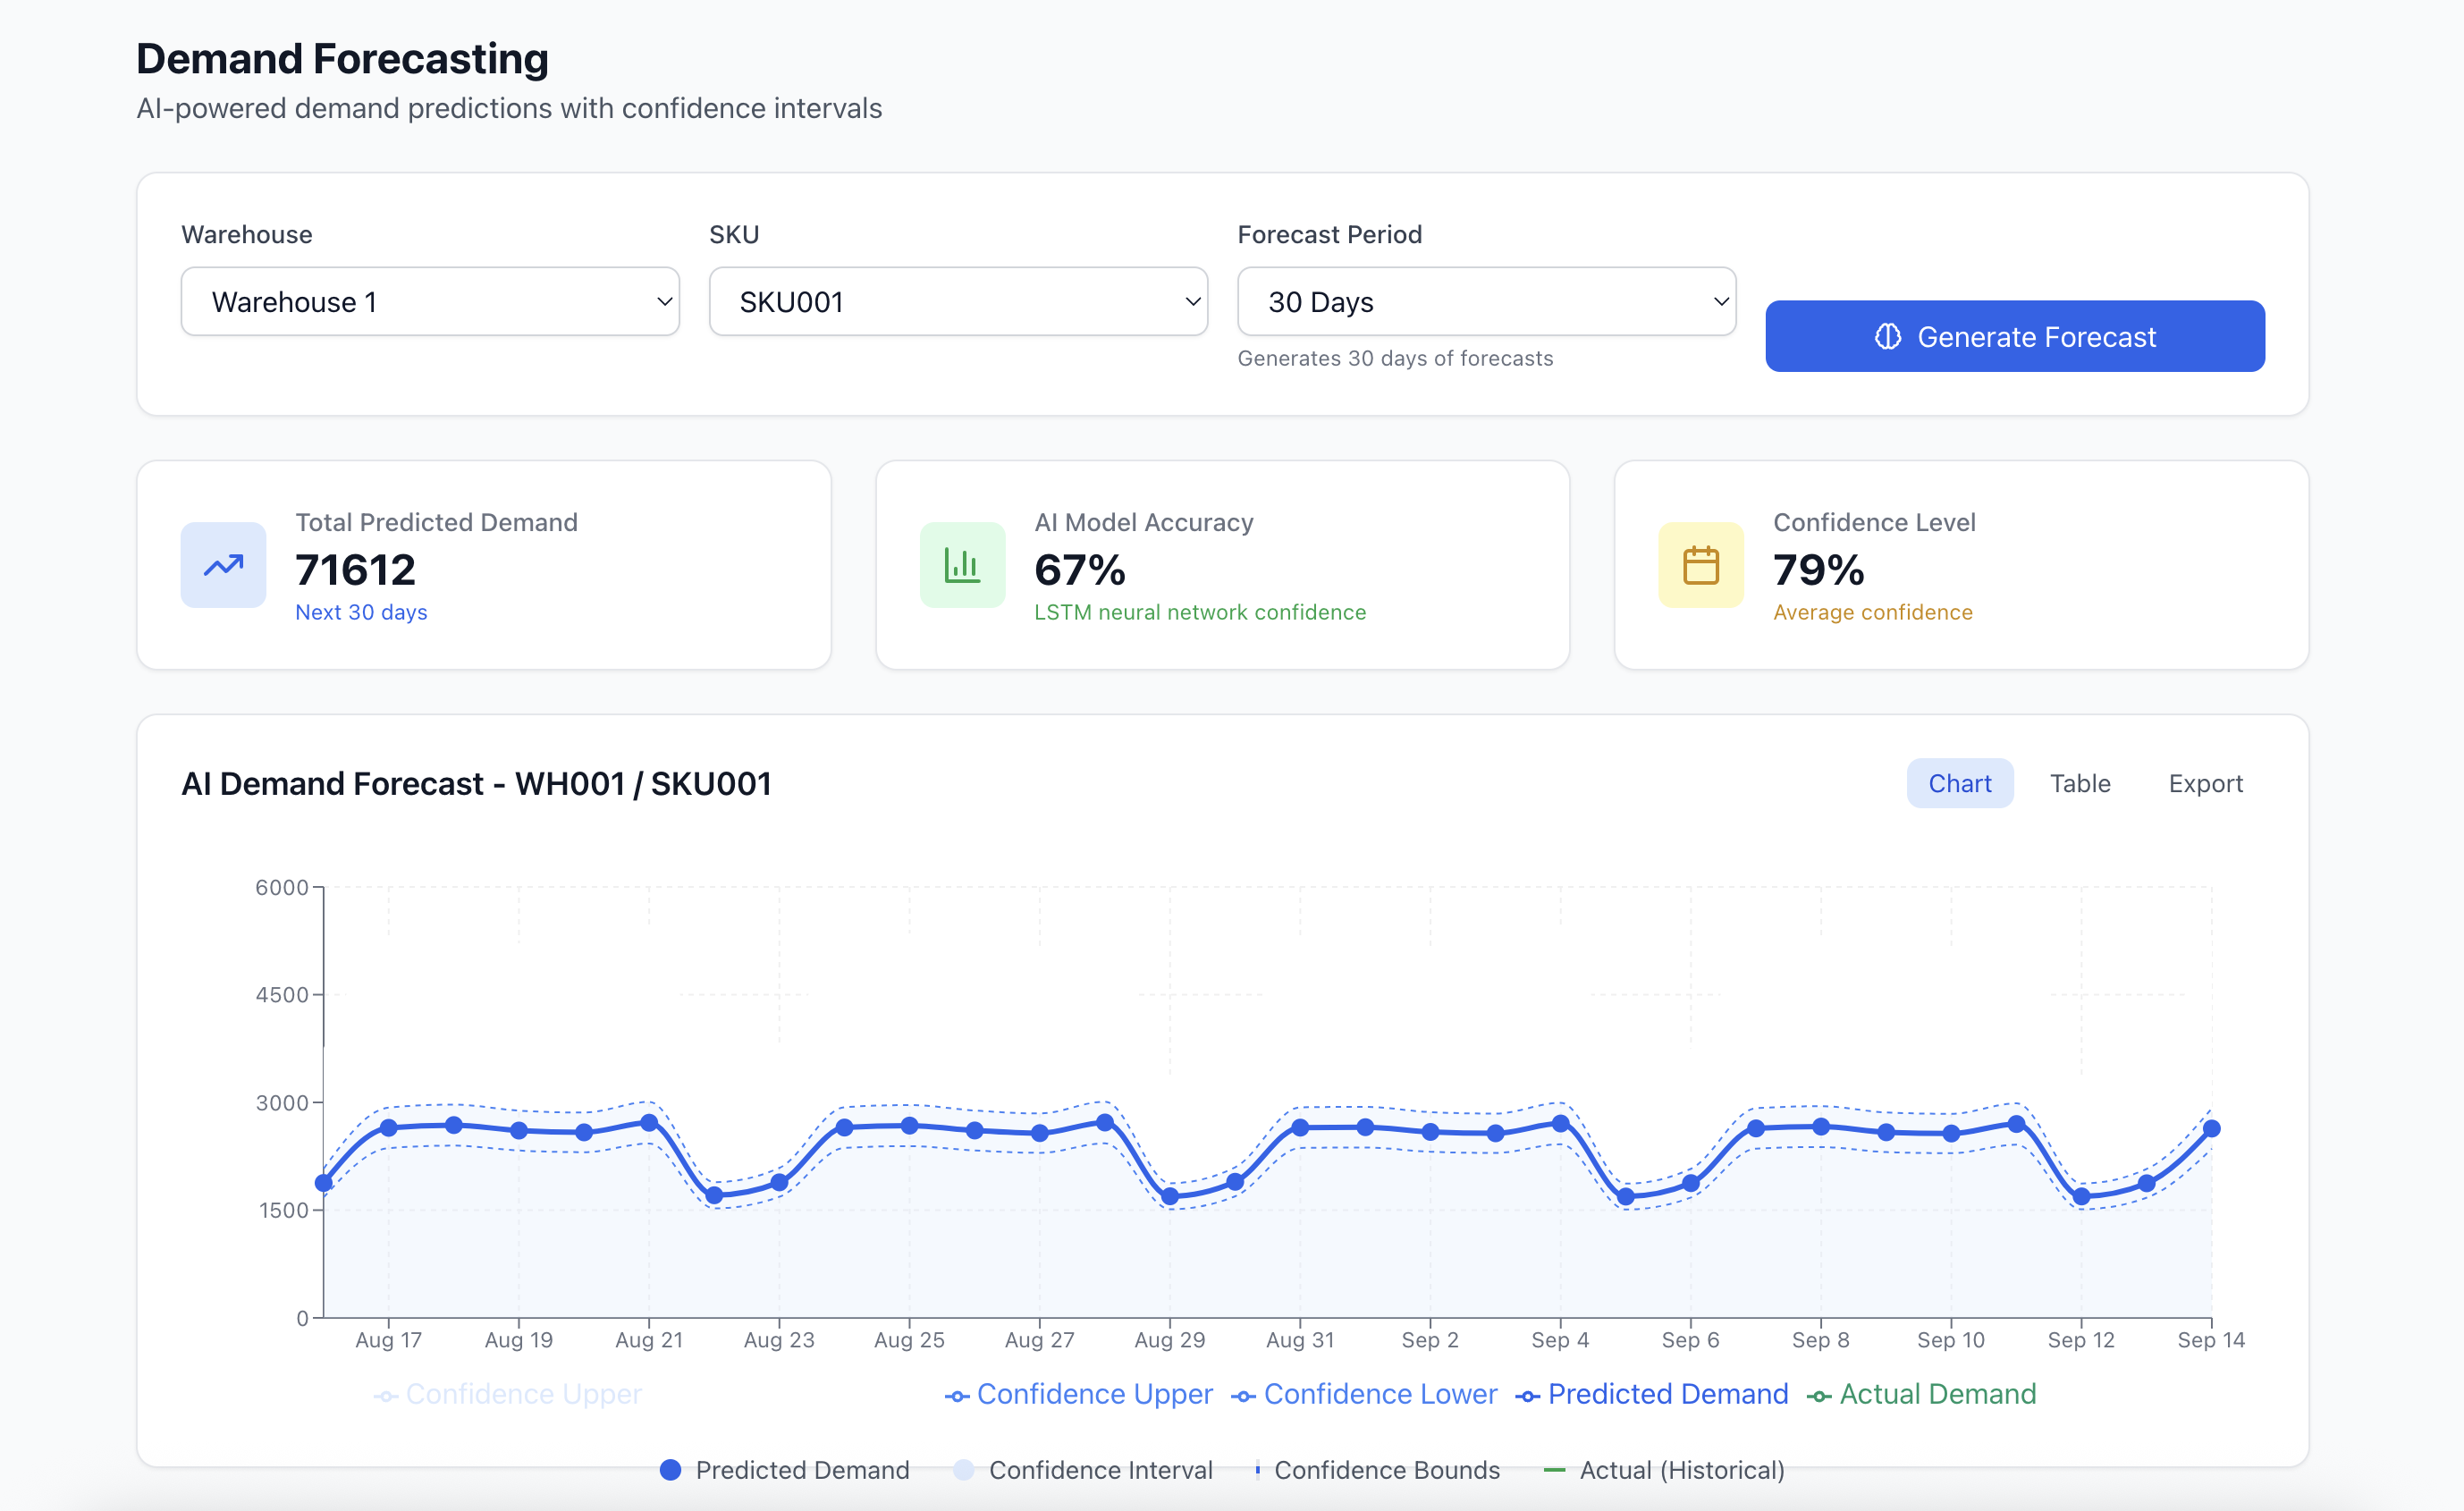Click the yellow calendar confidence icon
2464x1511 pixels.
click(1700, 565)
